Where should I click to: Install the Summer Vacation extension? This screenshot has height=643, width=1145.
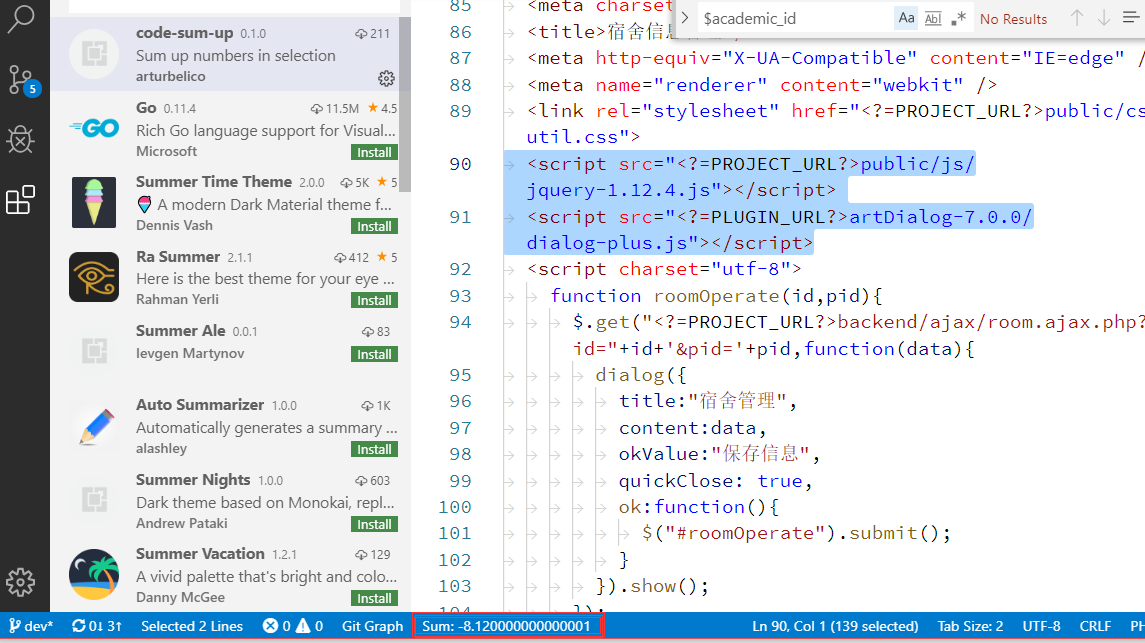375,598
